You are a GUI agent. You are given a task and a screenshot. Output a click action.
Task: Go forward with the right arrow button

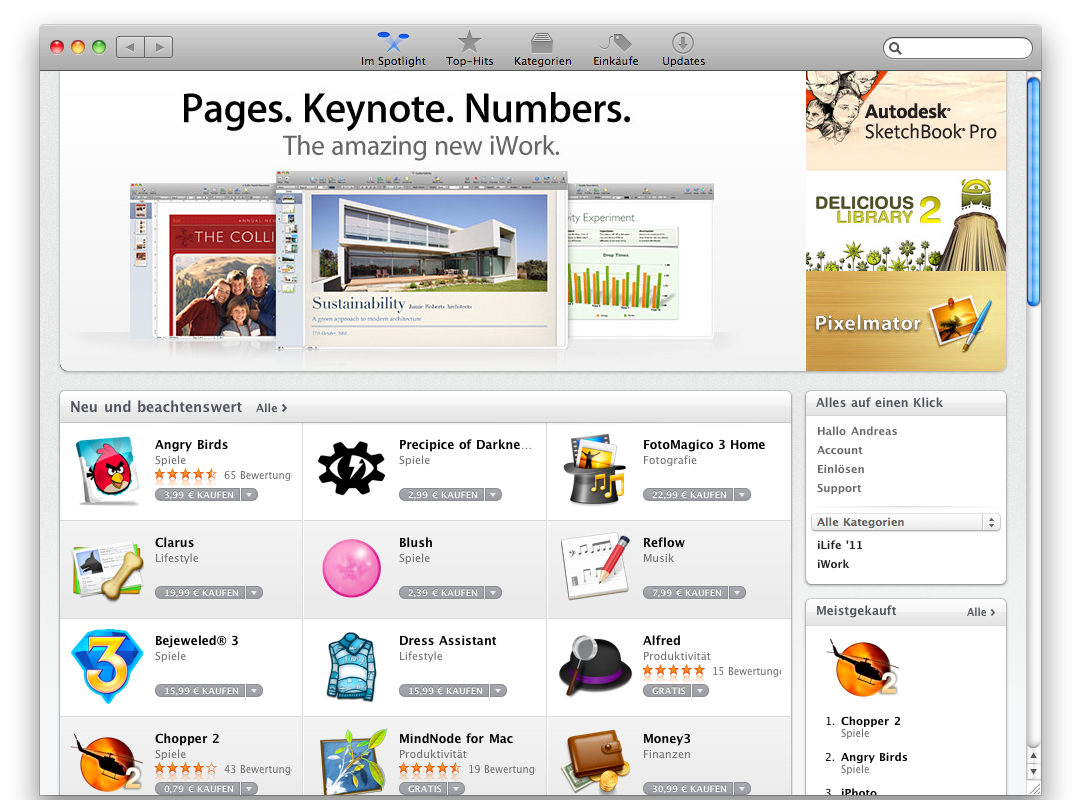(x=159, y=47)
